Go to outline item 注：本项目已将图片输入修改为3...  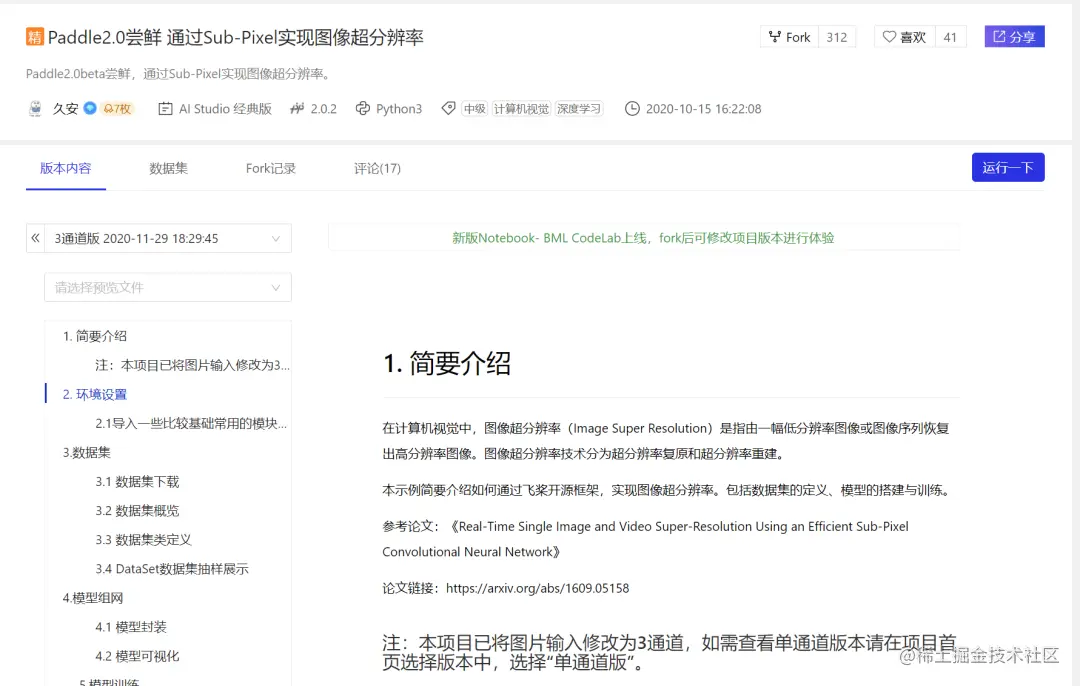[x=192, y=365]
